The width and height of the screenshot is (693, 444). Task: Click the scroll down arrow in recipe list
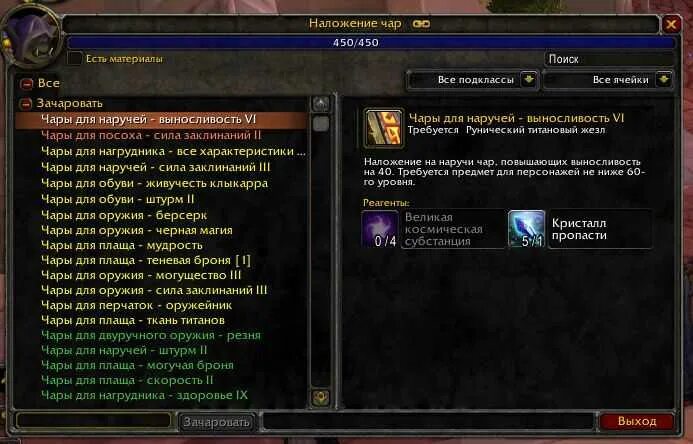[321, 398]
